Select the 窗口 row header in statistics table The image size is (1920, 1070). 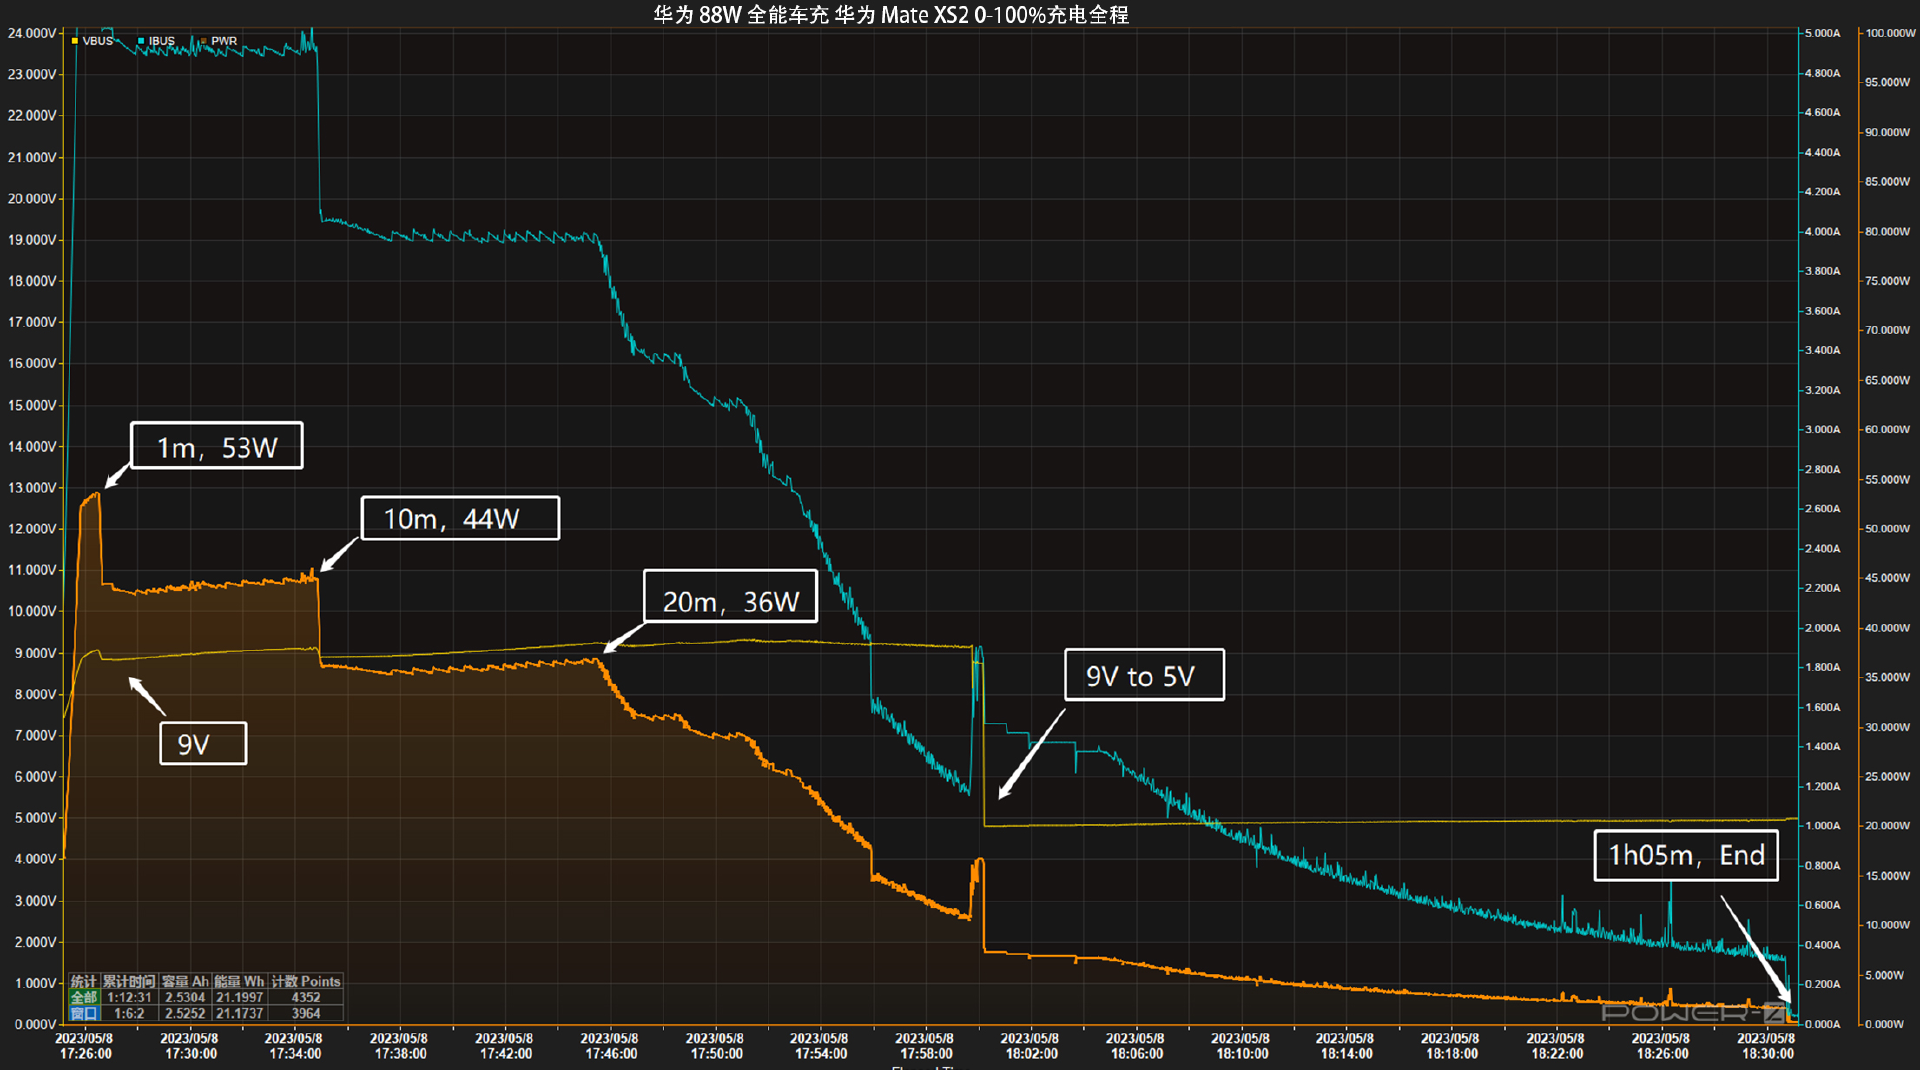coord(84,1013)
